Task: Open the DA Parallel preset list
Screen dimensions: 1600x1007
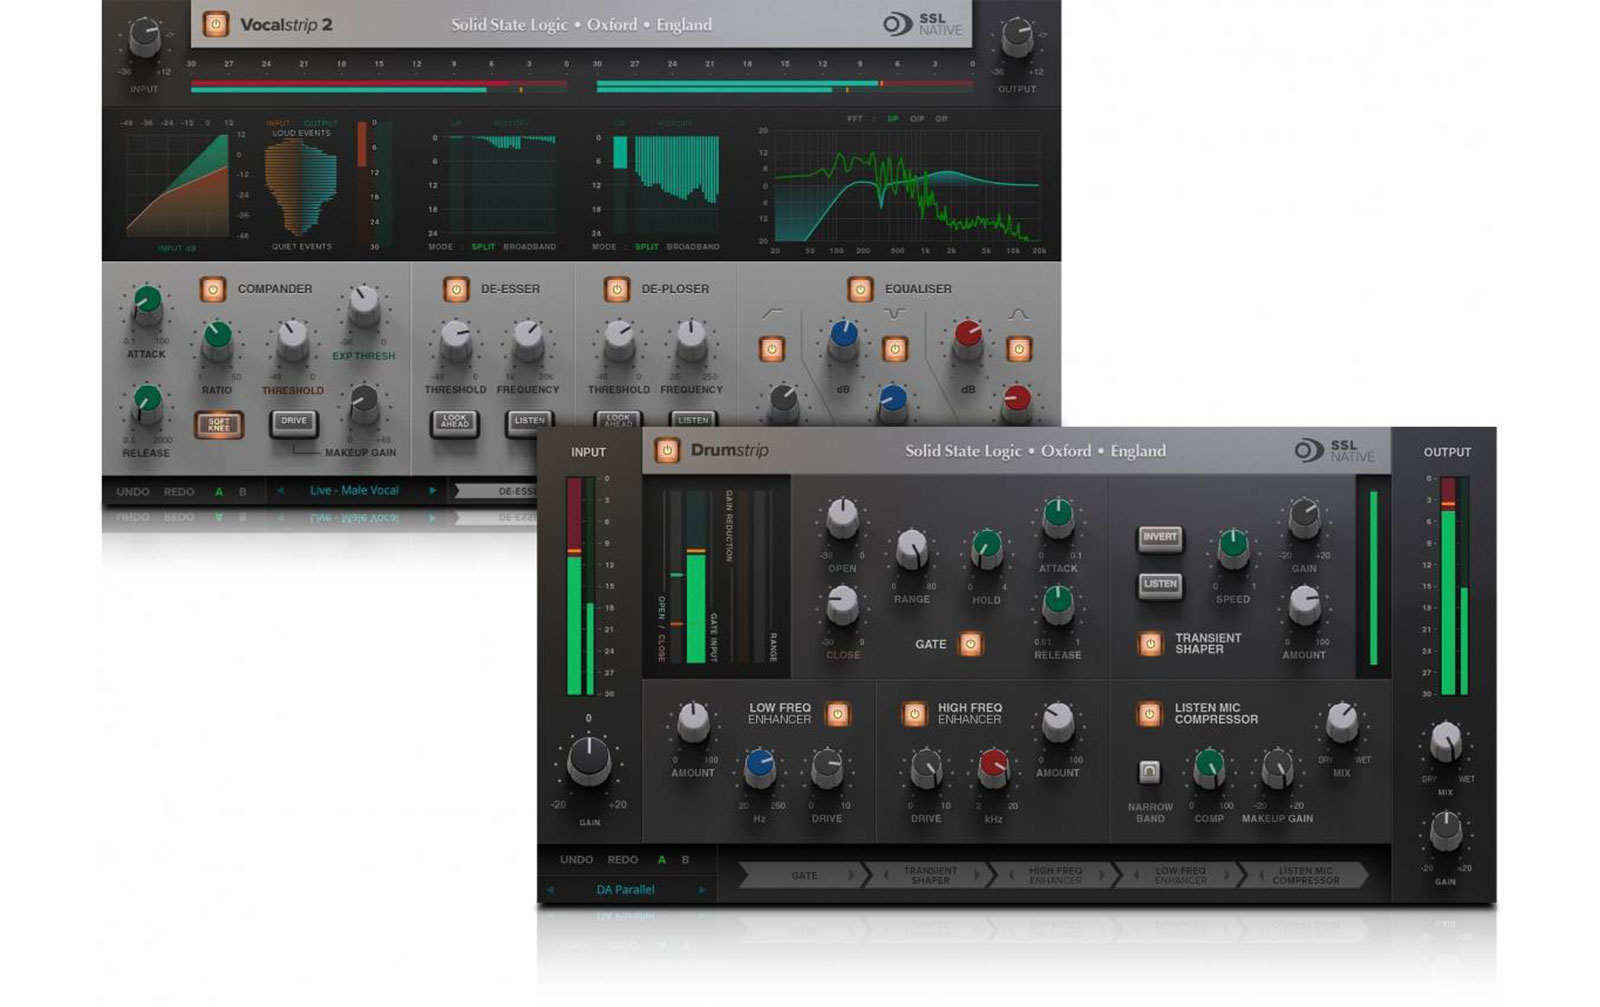Action: (x=626, y=889)
